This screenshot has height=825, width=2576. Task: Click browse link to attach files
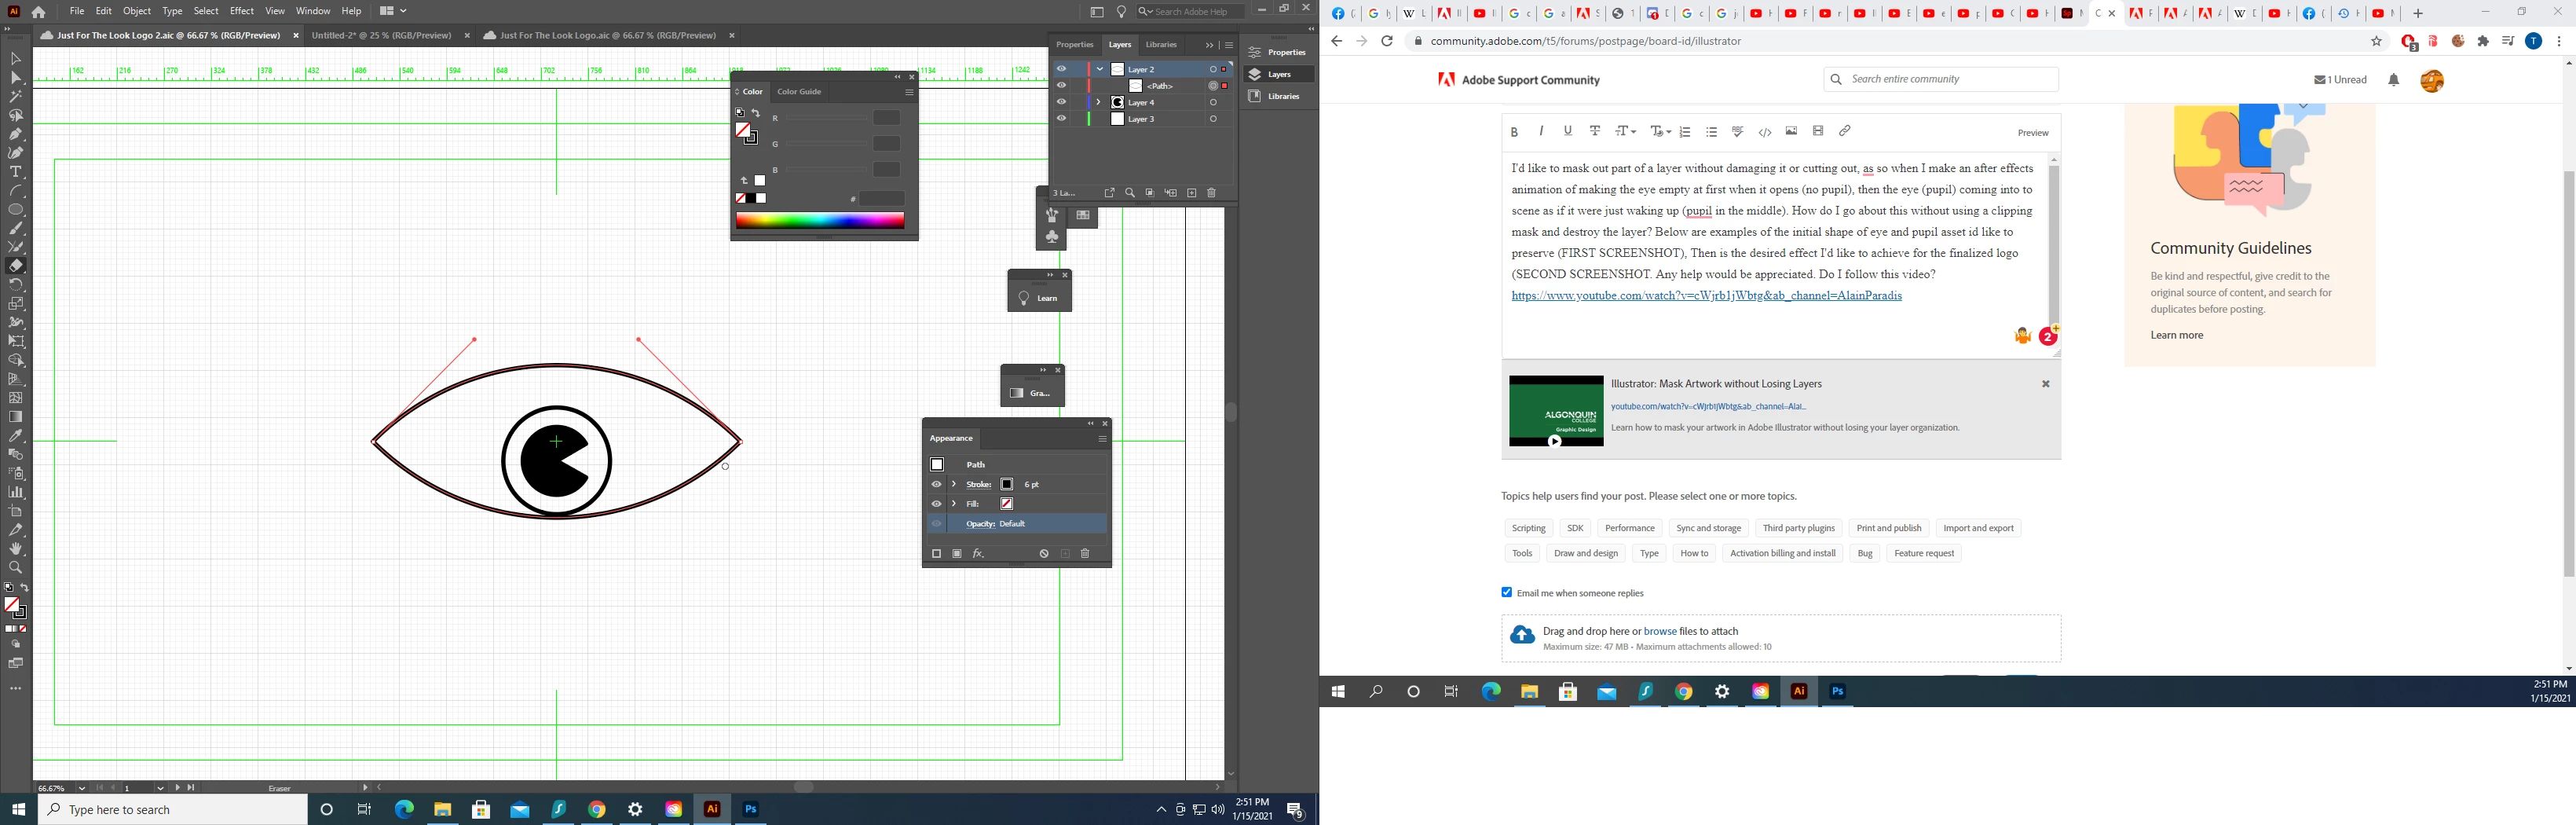(1660, 632)
